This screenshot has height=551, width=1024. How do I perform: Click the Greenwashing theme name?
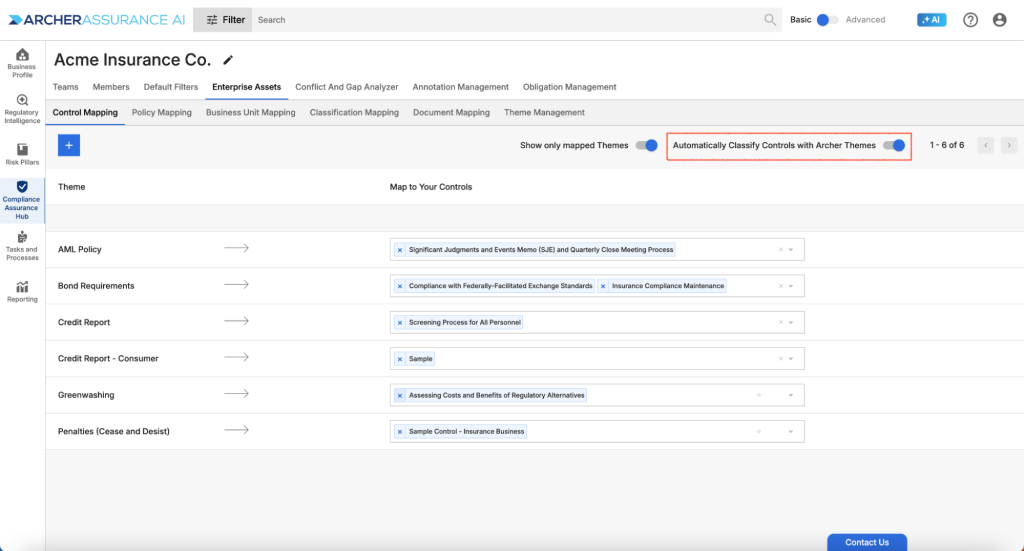click(x=86, y=395)
